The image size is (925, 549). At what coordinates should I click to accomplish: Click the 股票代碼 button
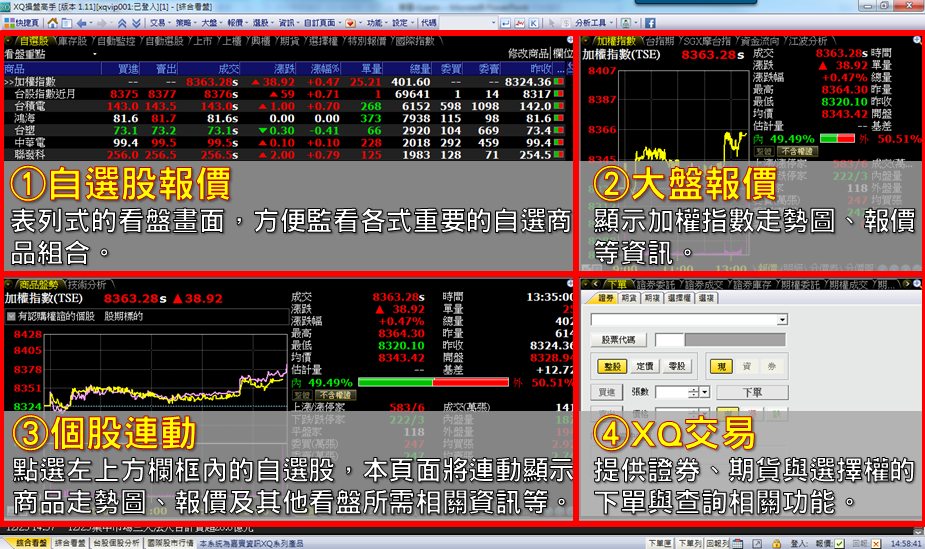618,340
